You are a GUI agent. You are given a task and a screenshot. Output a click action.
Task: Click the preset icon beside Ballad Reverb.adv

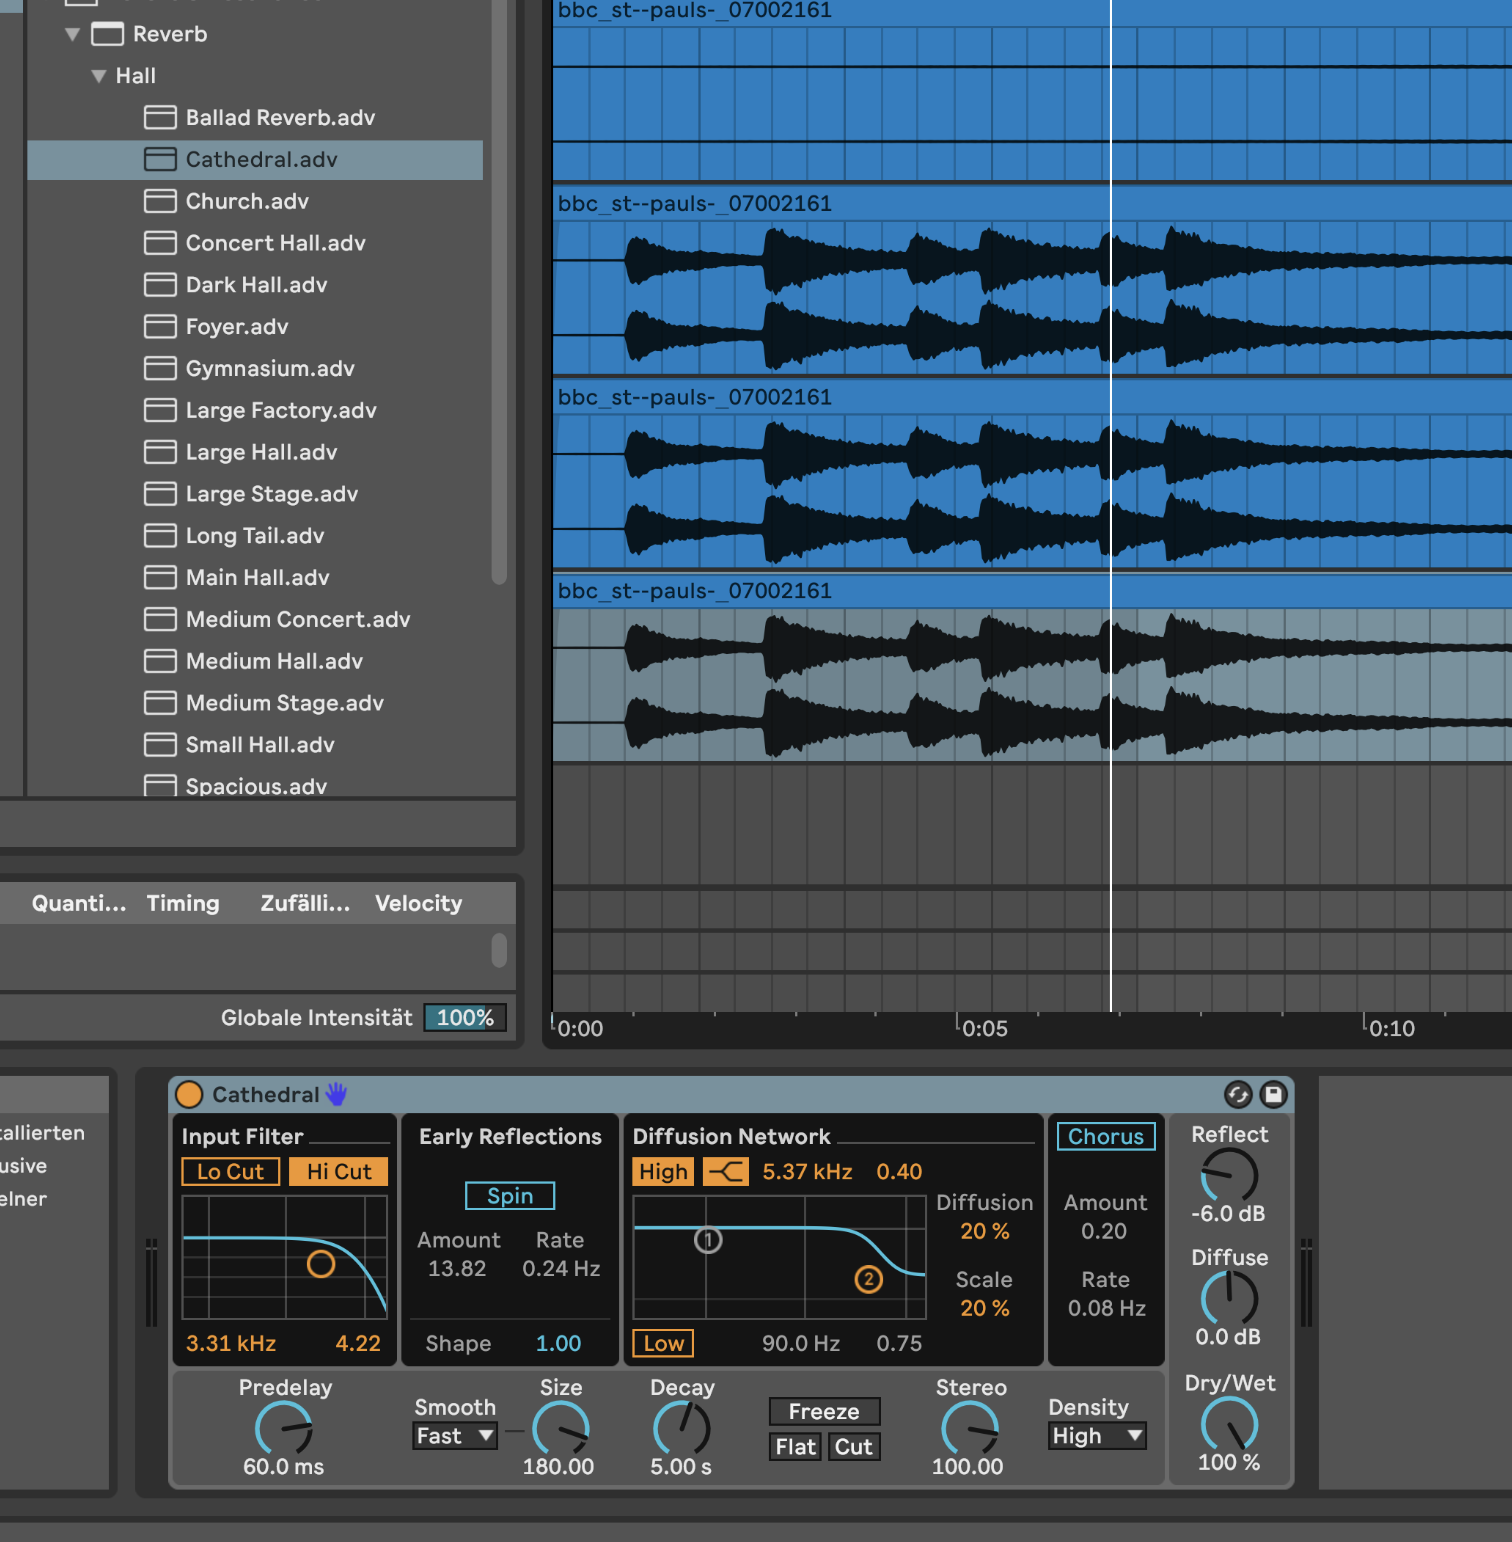pyautogui.click(x=160, y=118)
